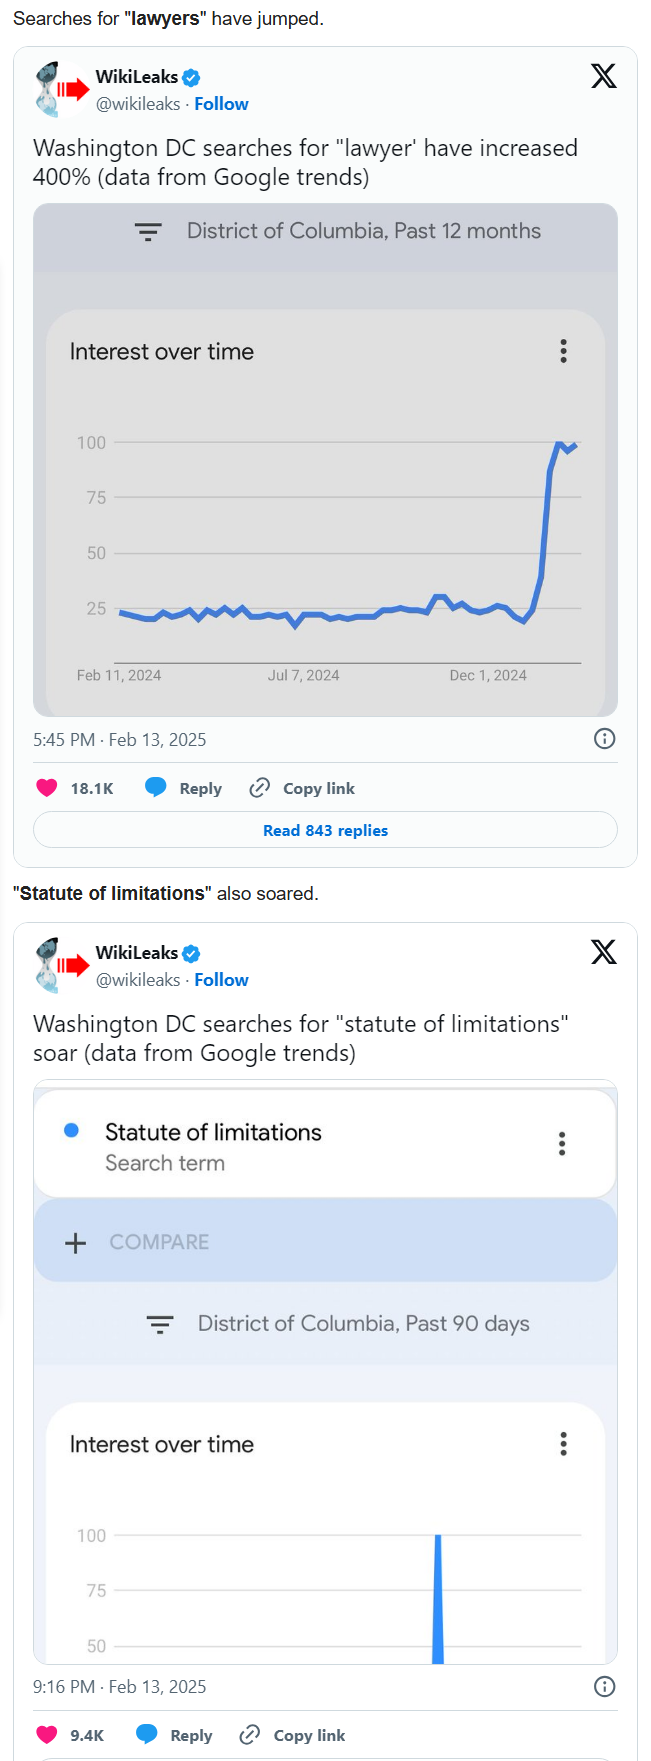Reply to the second WikiLeaks tweet
The height and width of the screenshot is (1761, 651).
[174, 1735]
